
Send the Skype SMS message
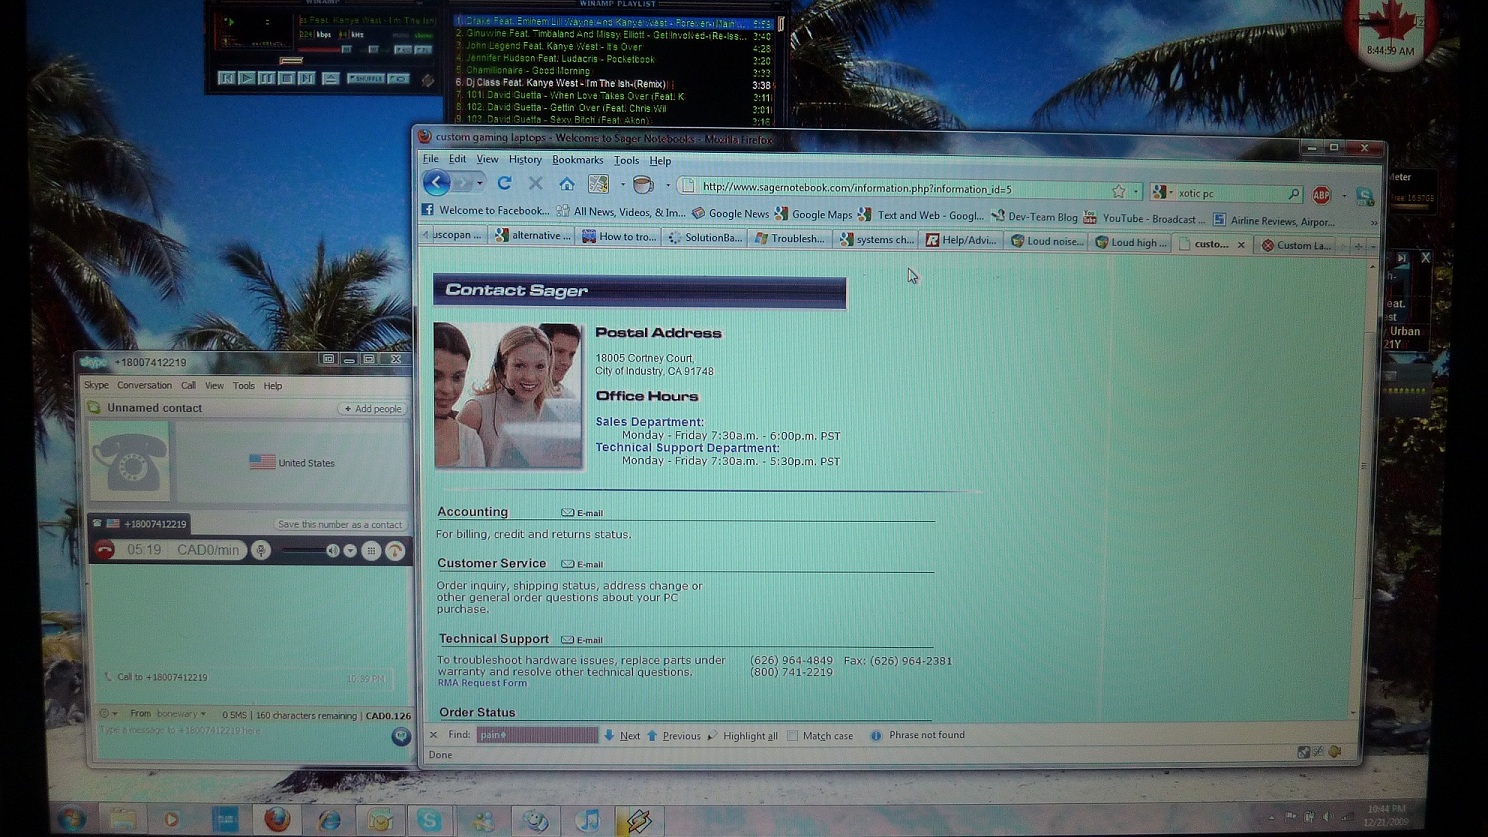point(400,736)
